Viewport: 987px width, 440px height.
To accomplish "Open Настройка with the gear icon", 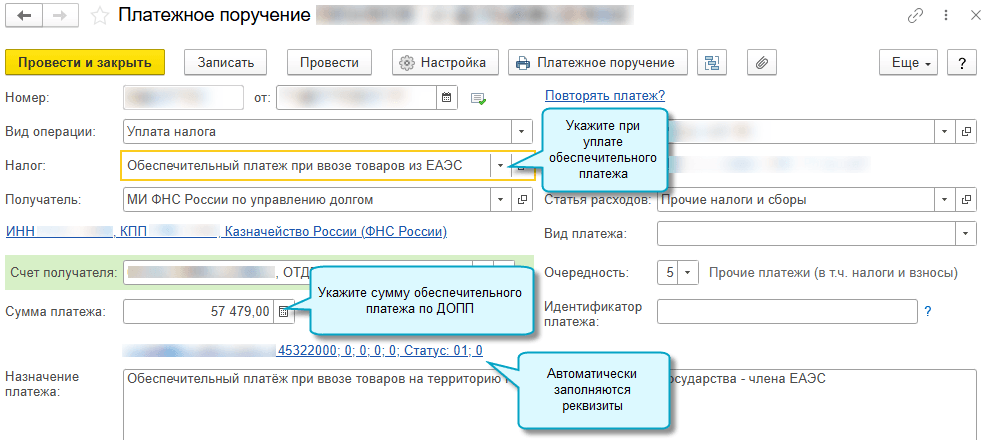I will tap(445, 62).
